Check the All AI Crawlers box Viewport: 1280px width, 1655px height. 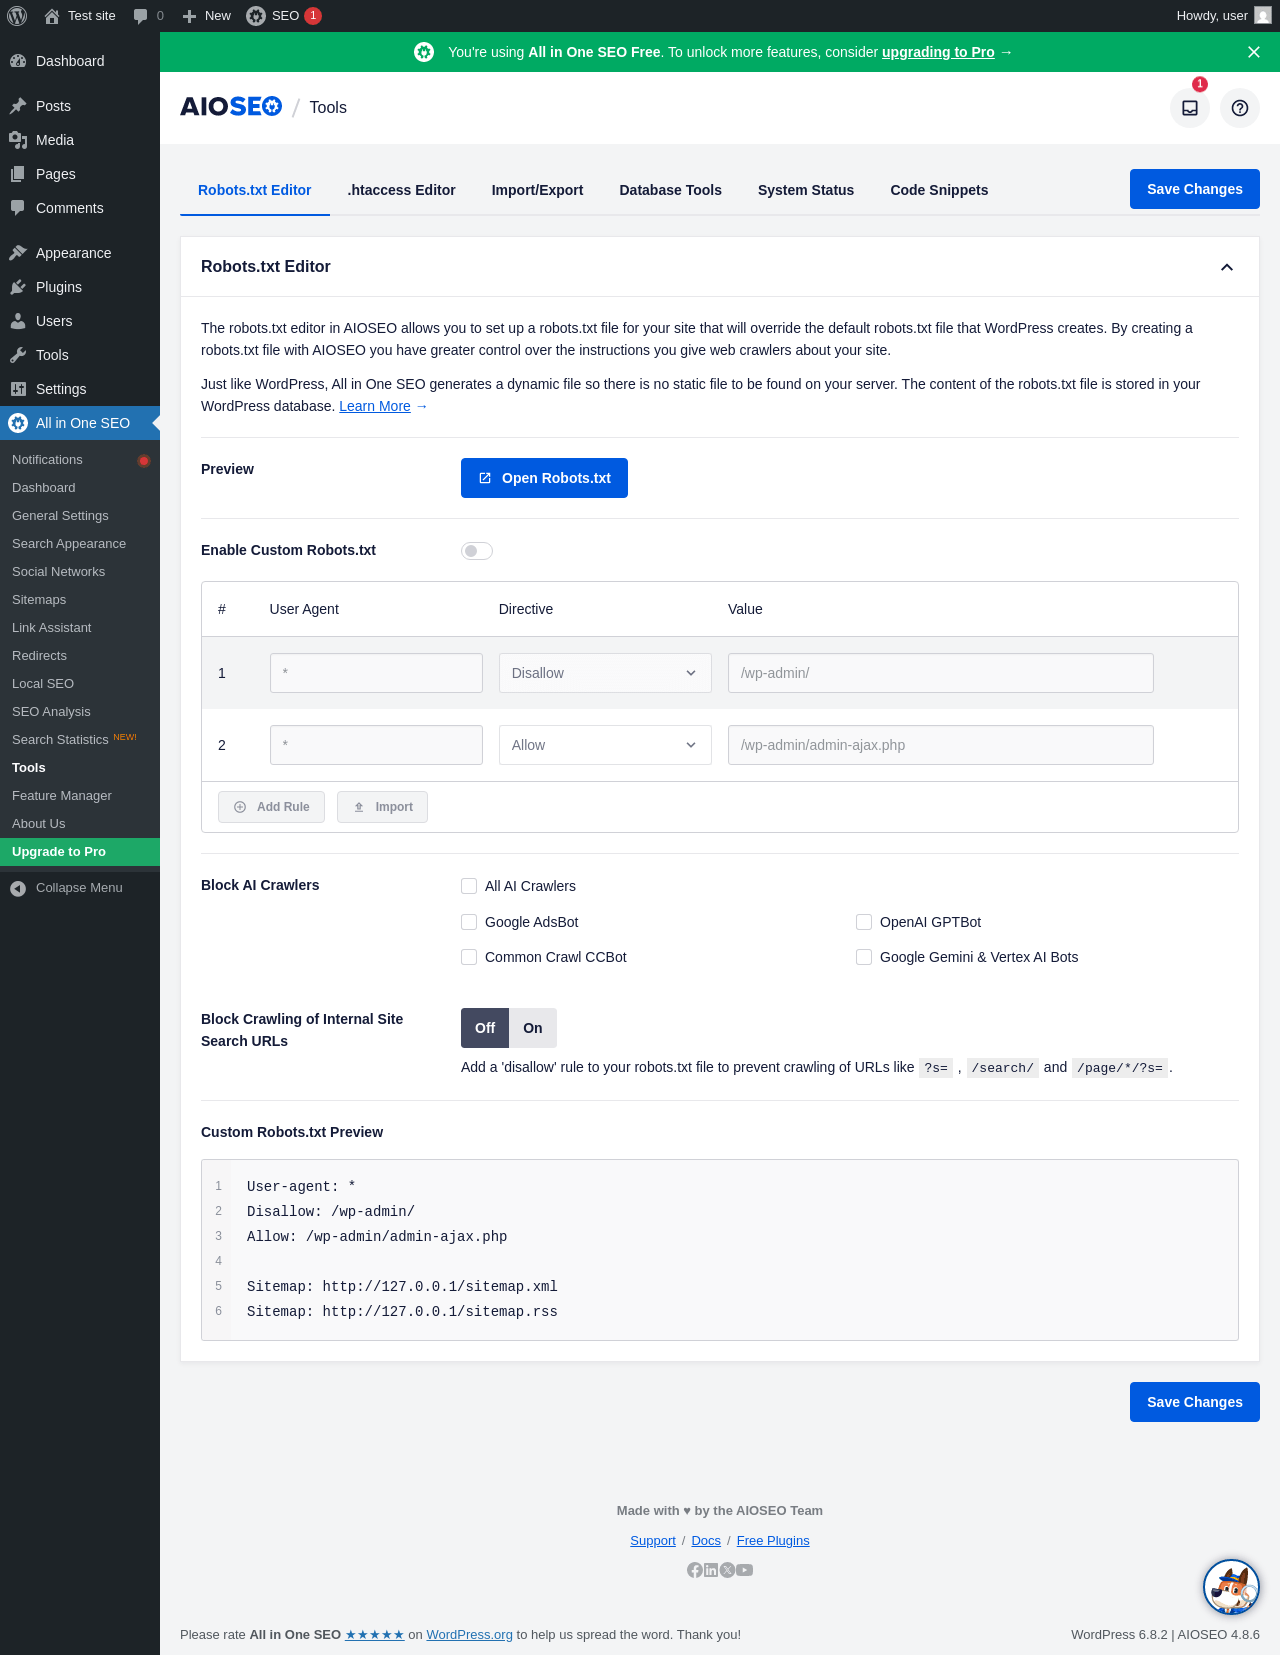click(x=469, y=886)
